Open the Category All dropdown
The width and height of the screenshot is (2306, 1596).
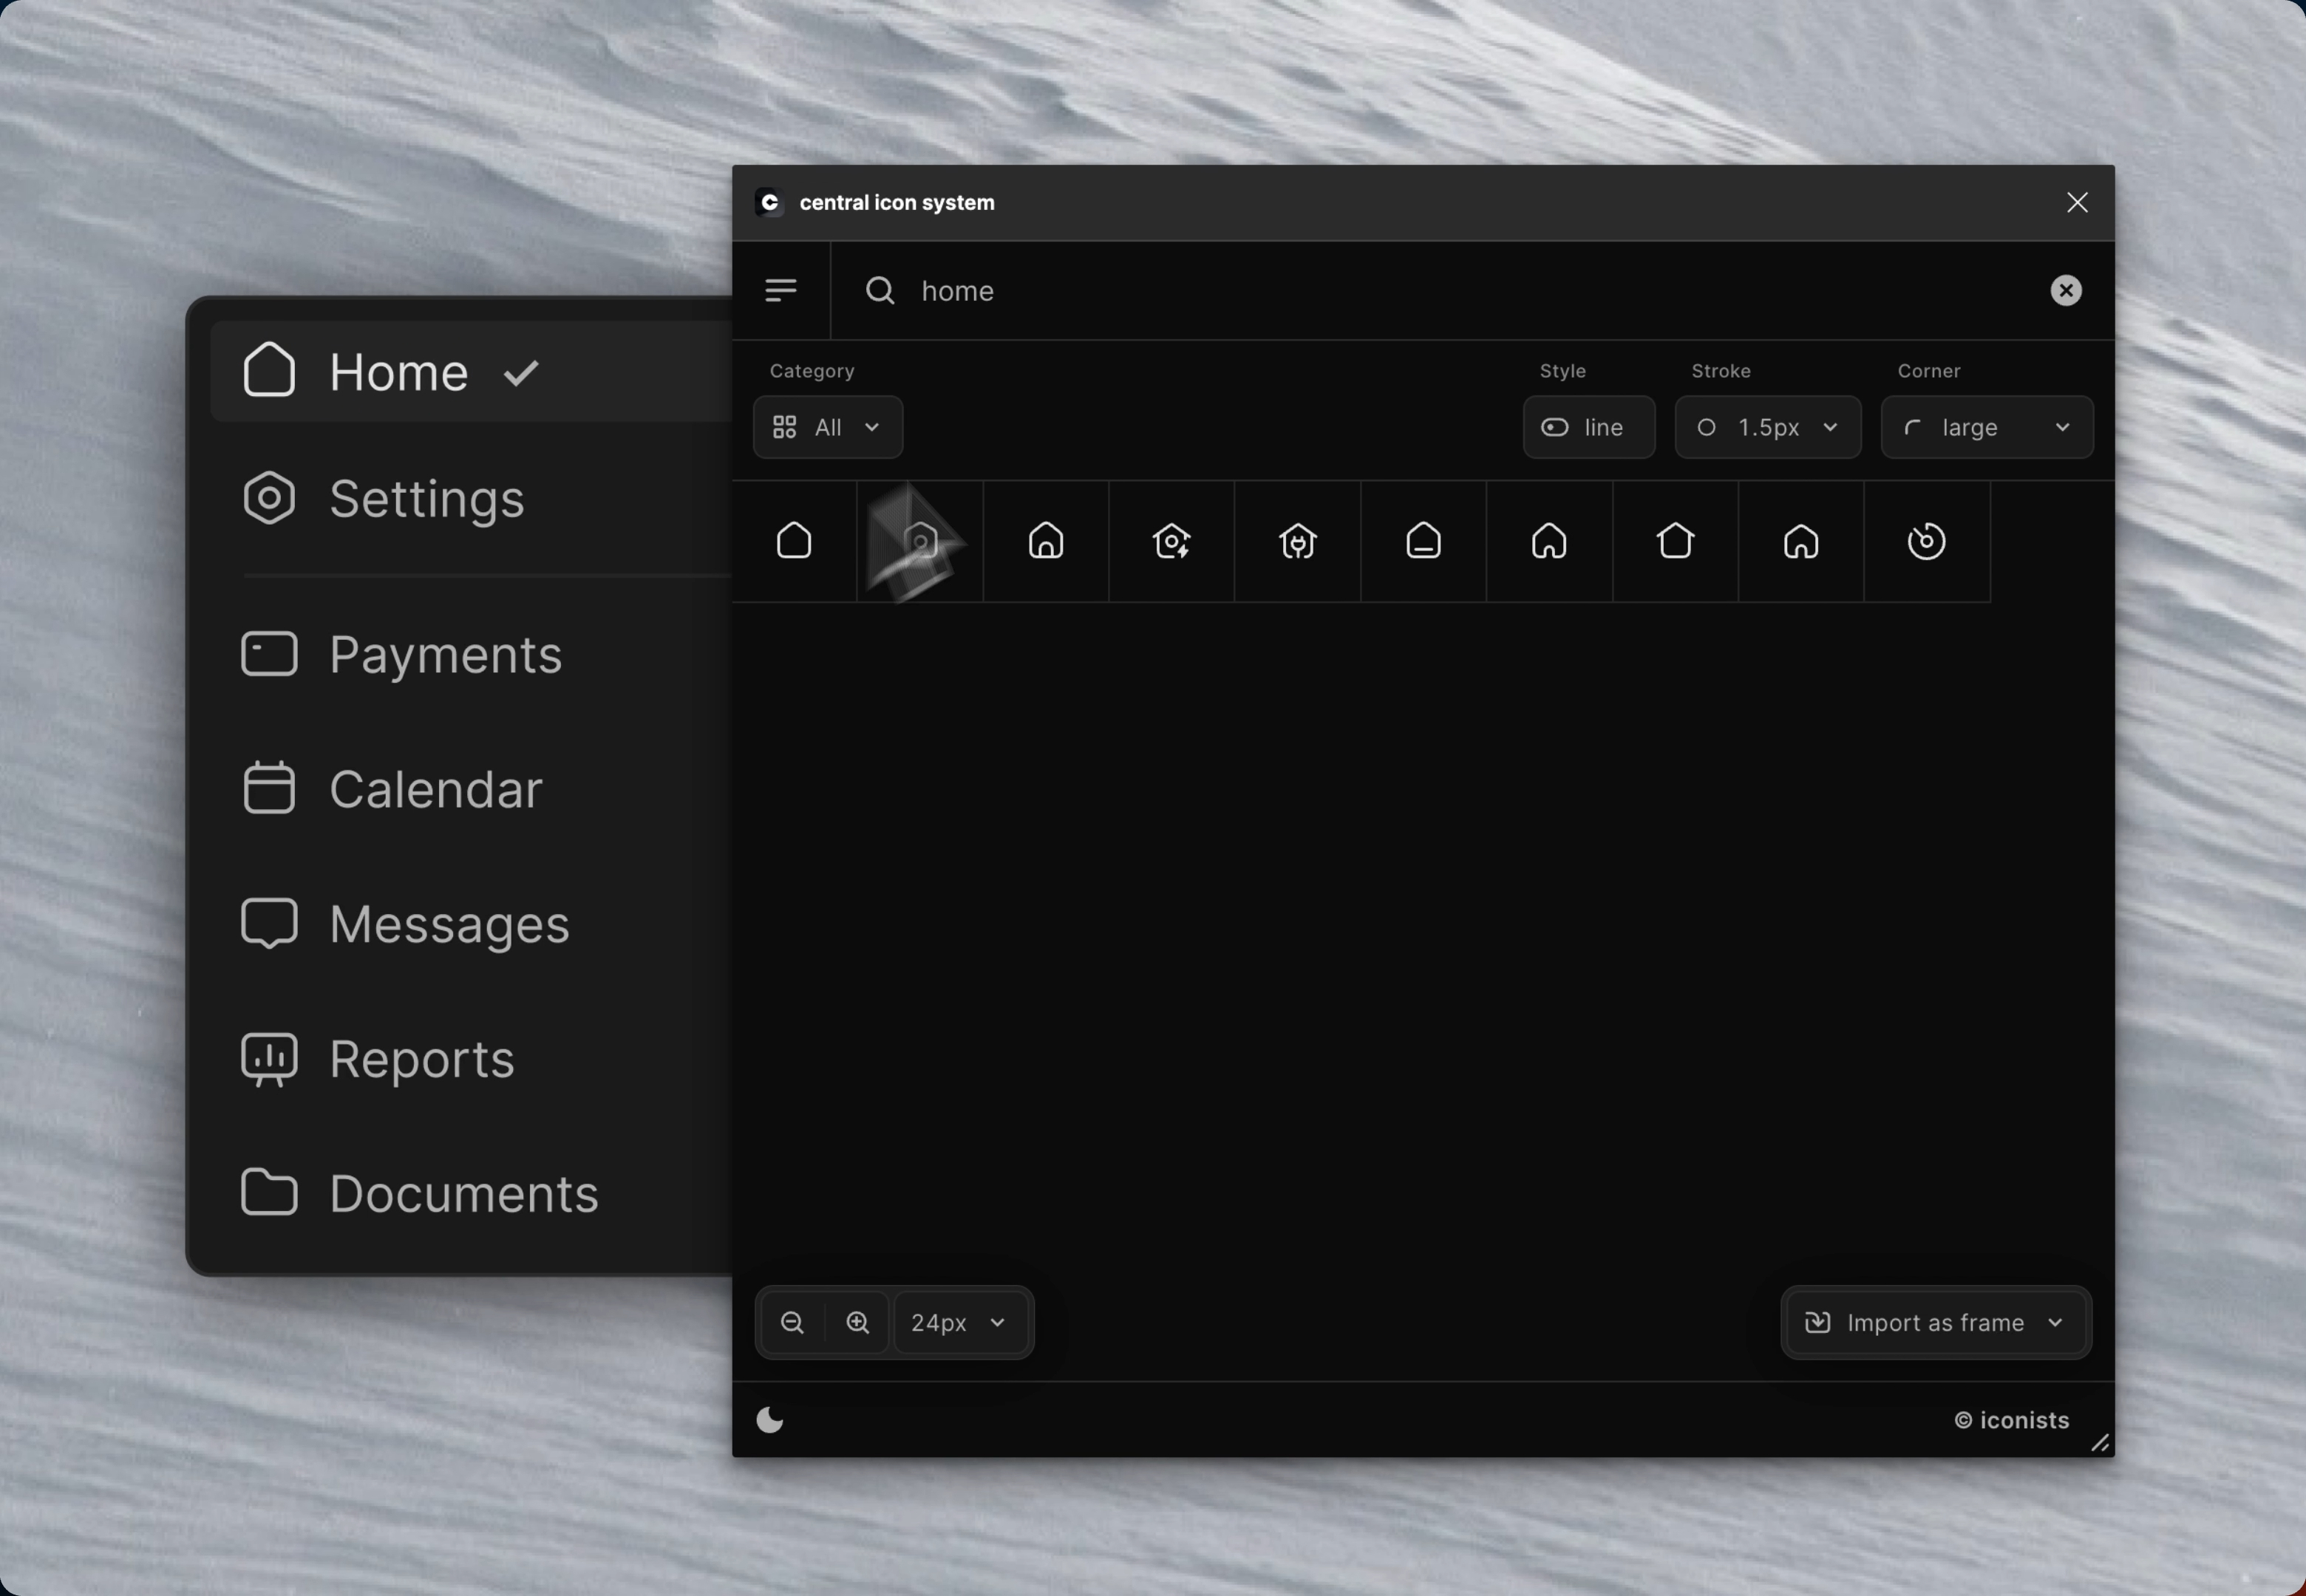click(826, 427)
